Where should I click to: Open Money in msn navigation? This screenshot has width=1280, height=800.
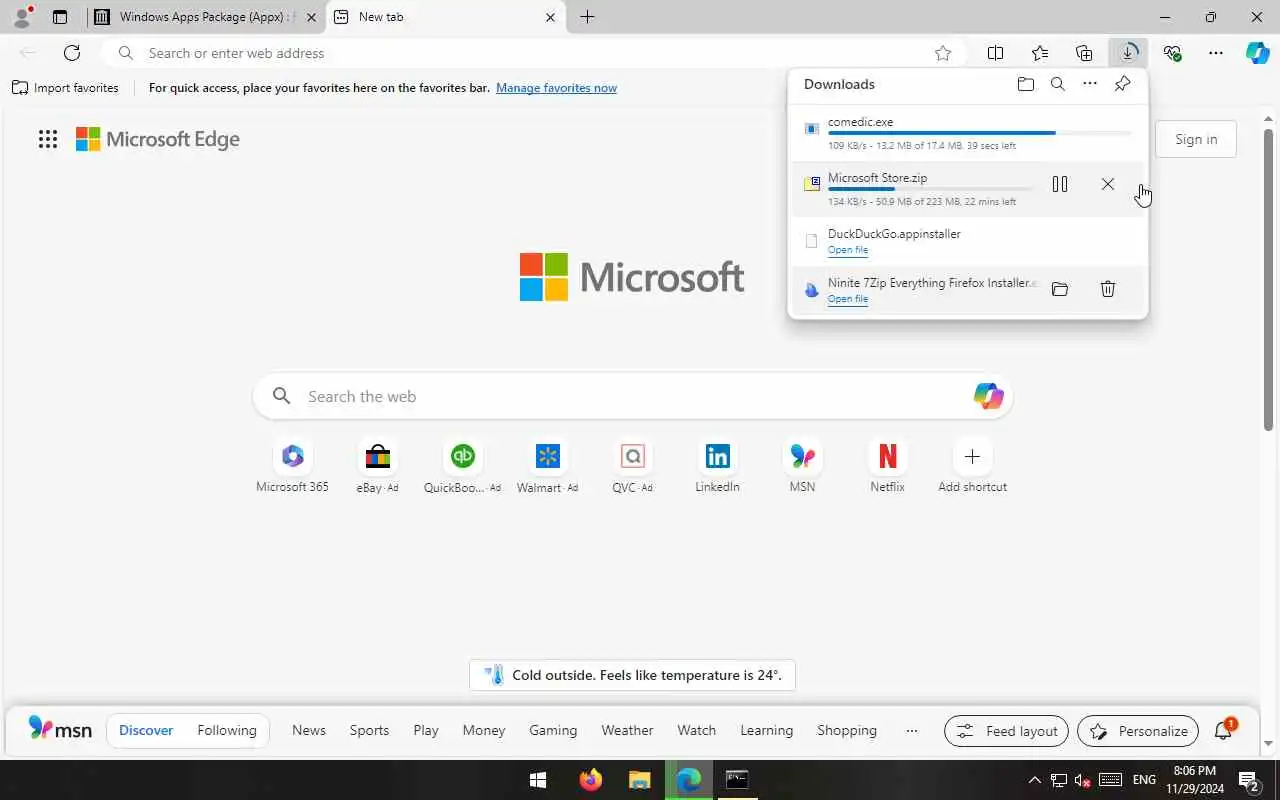(x=484, y=730)
